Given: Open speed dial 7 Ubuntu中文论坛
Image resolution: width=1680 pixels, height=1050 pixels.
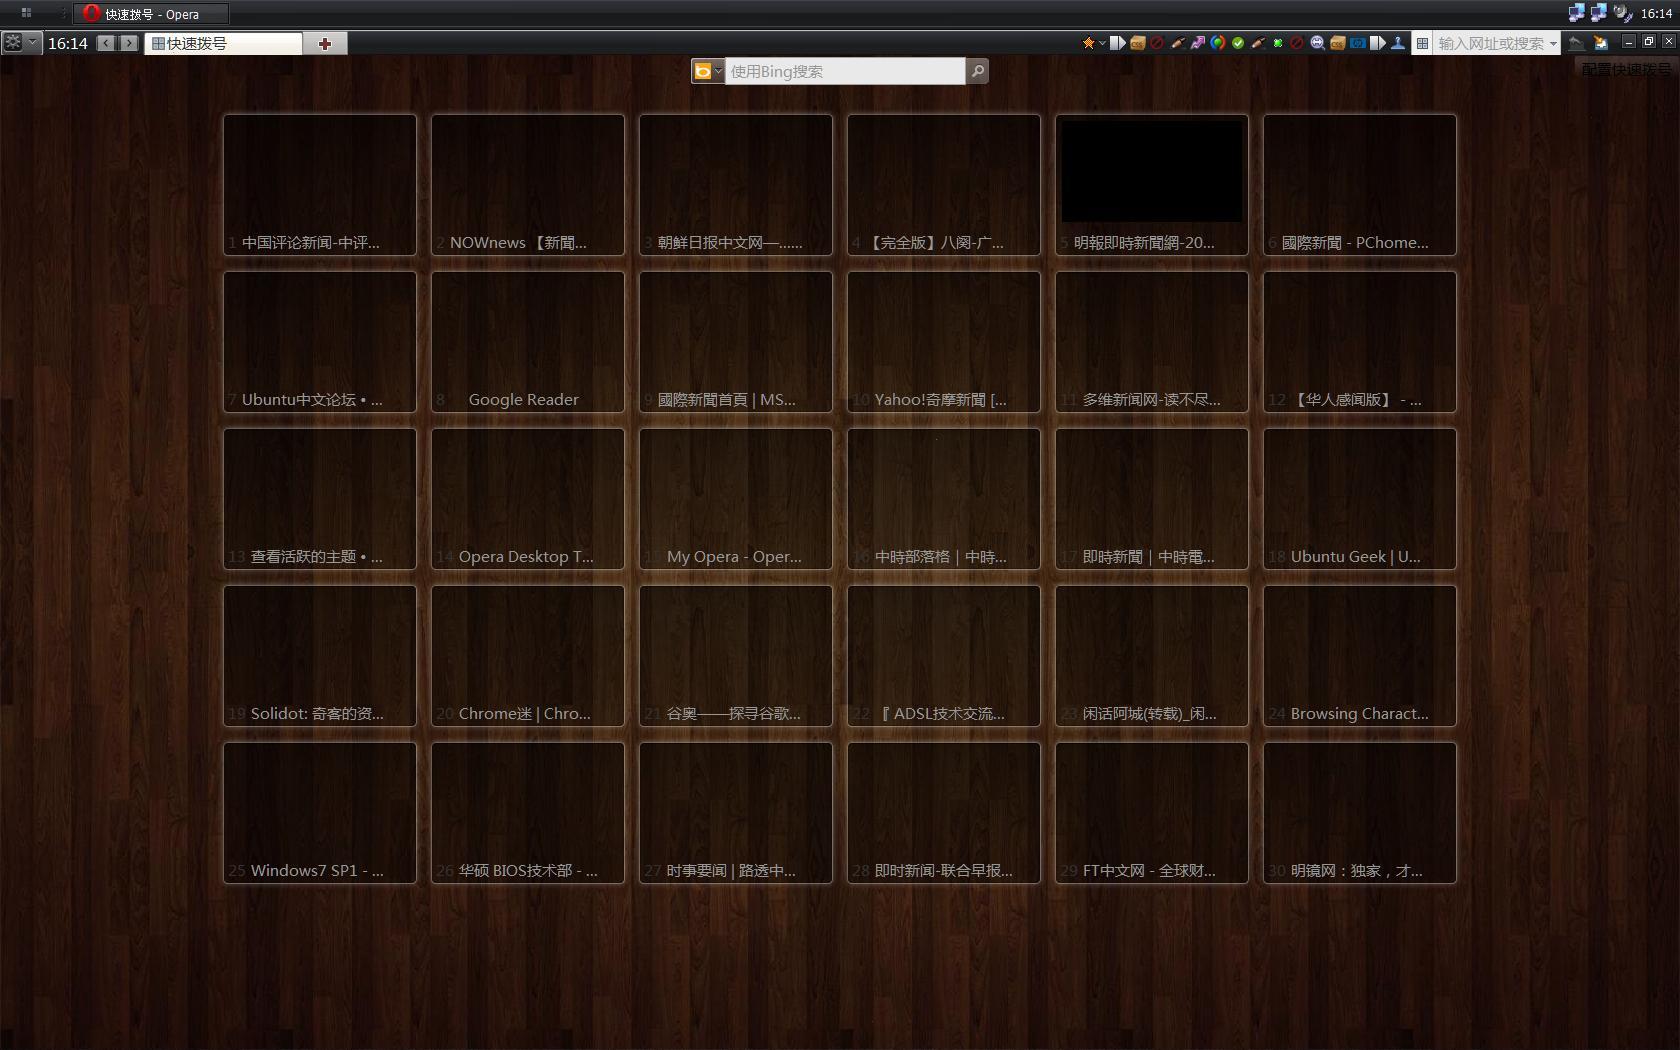Looking at the screenshot, I should click(x=320, y=342).
